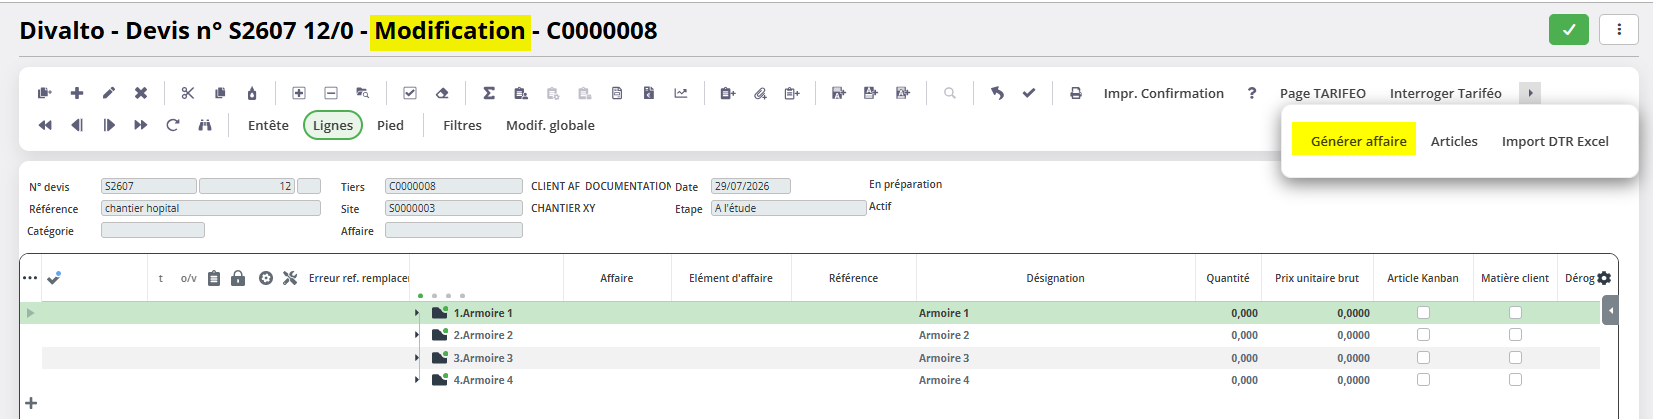Expand the 3.Armoire 3 tree row

tap(417, 358)
